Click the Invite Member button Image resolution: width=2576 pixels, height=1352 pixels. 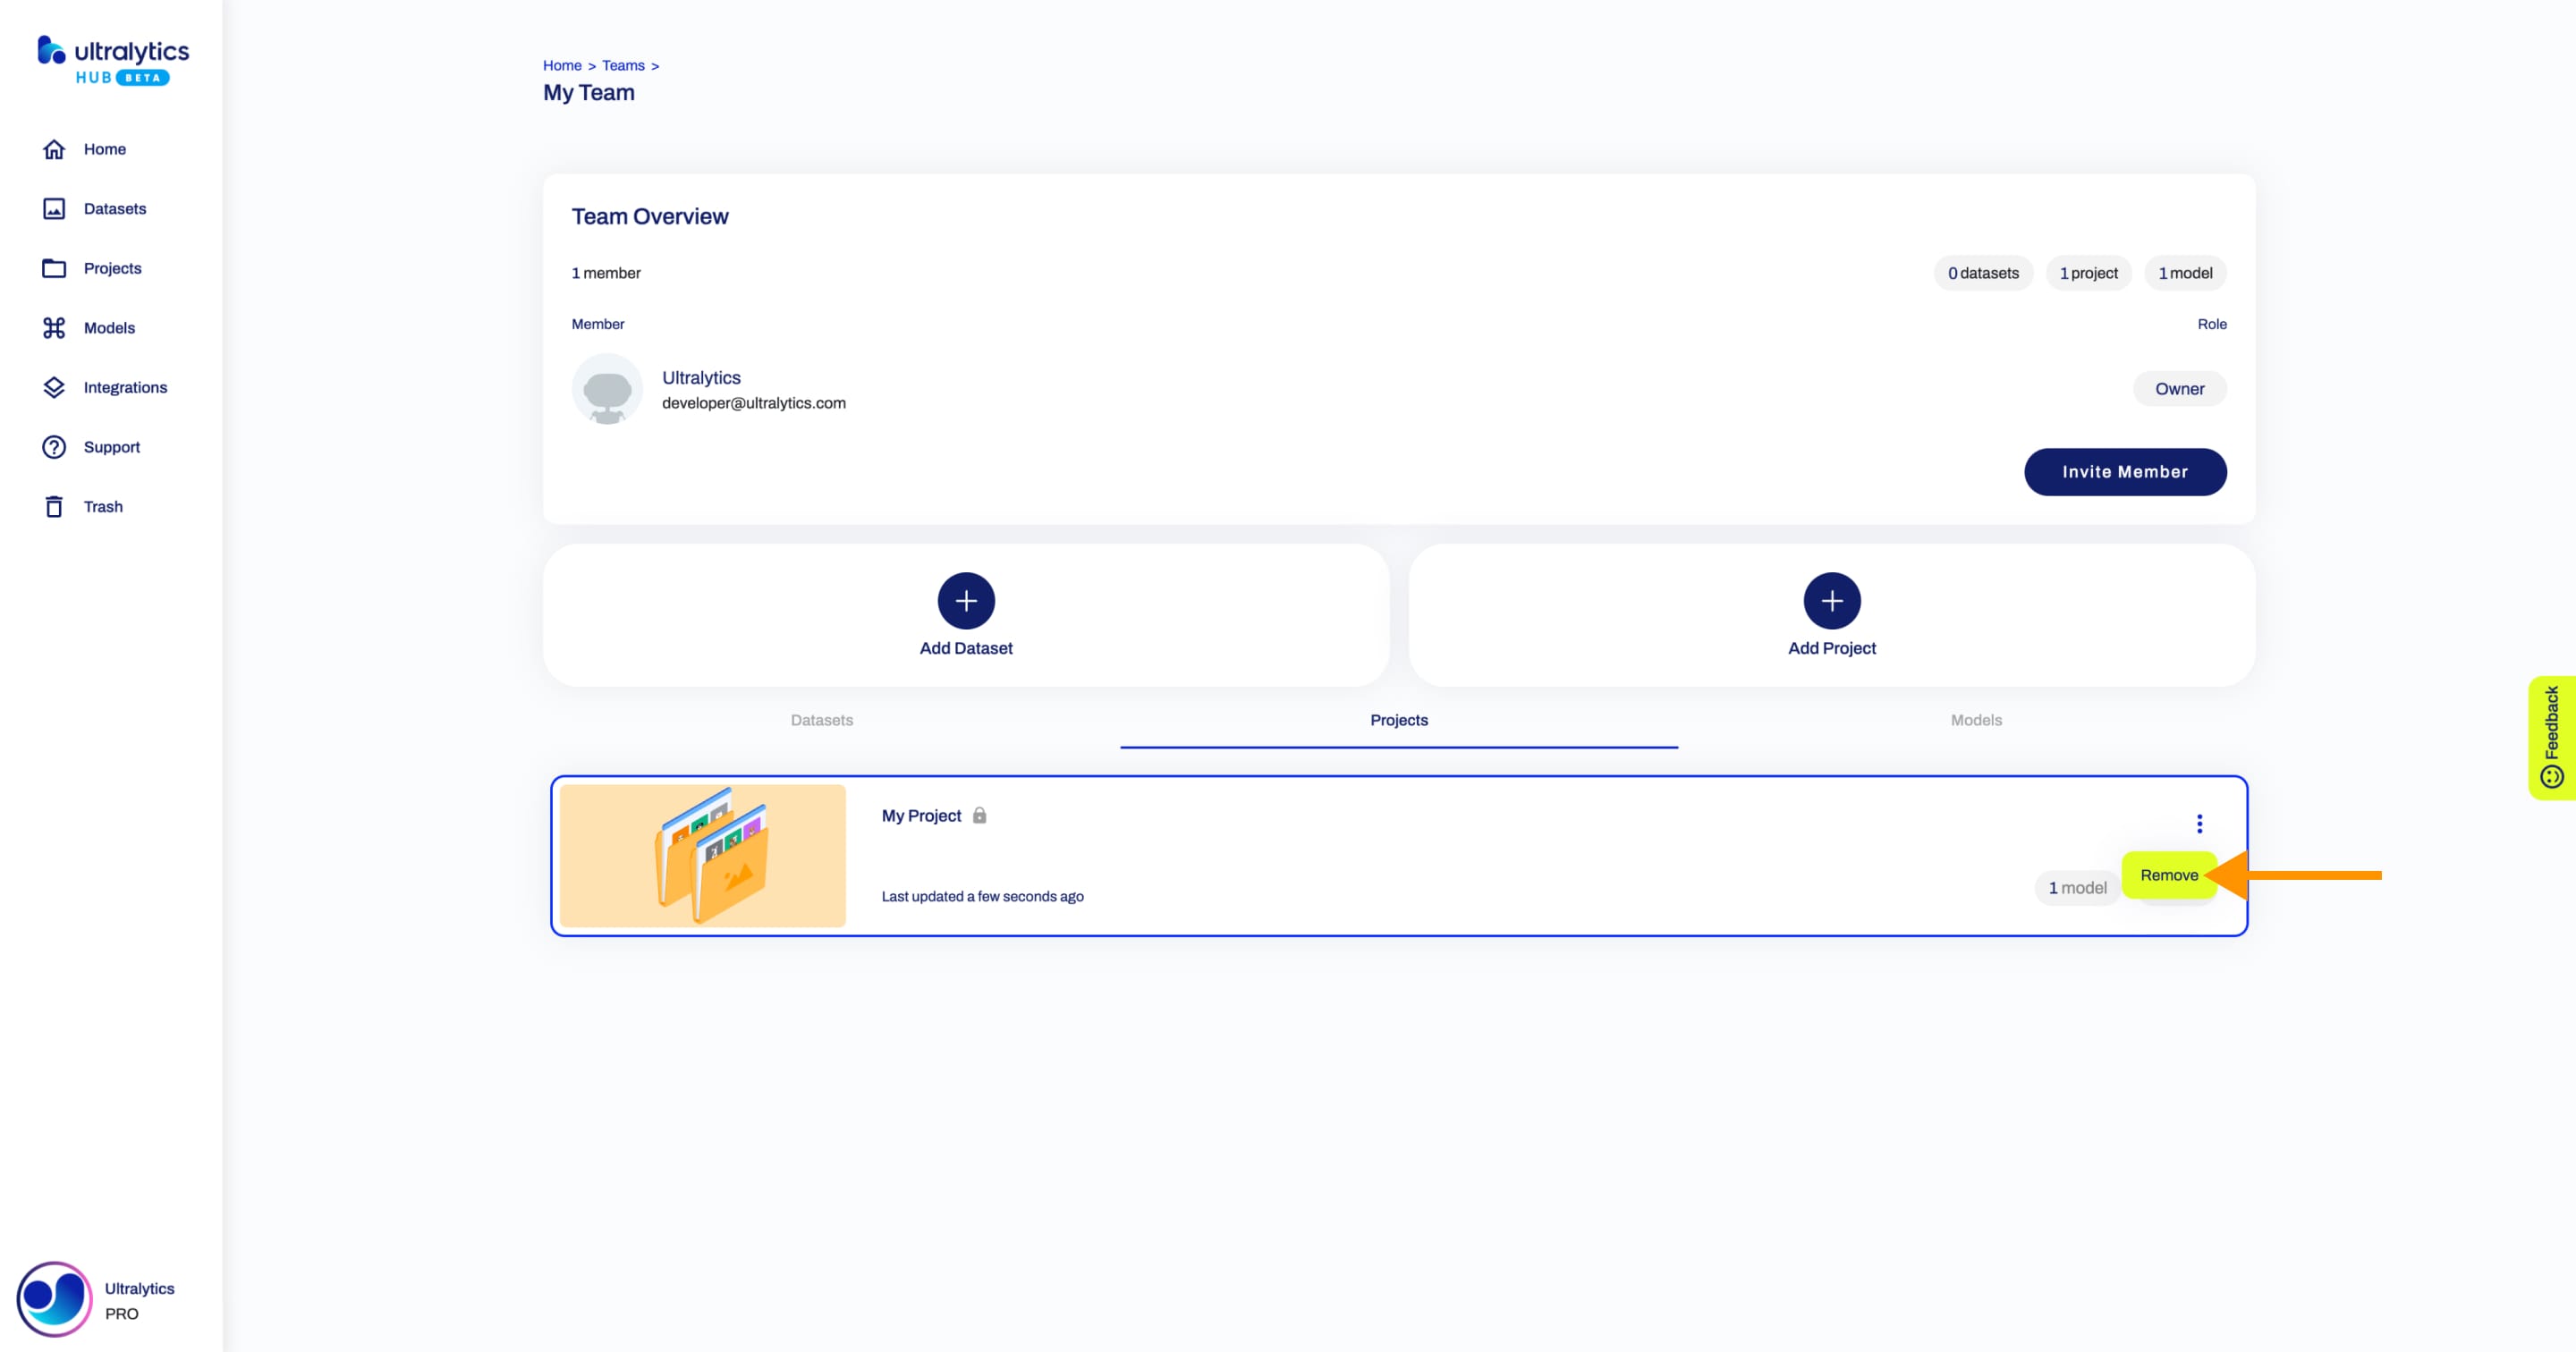tap(2124, 471)
